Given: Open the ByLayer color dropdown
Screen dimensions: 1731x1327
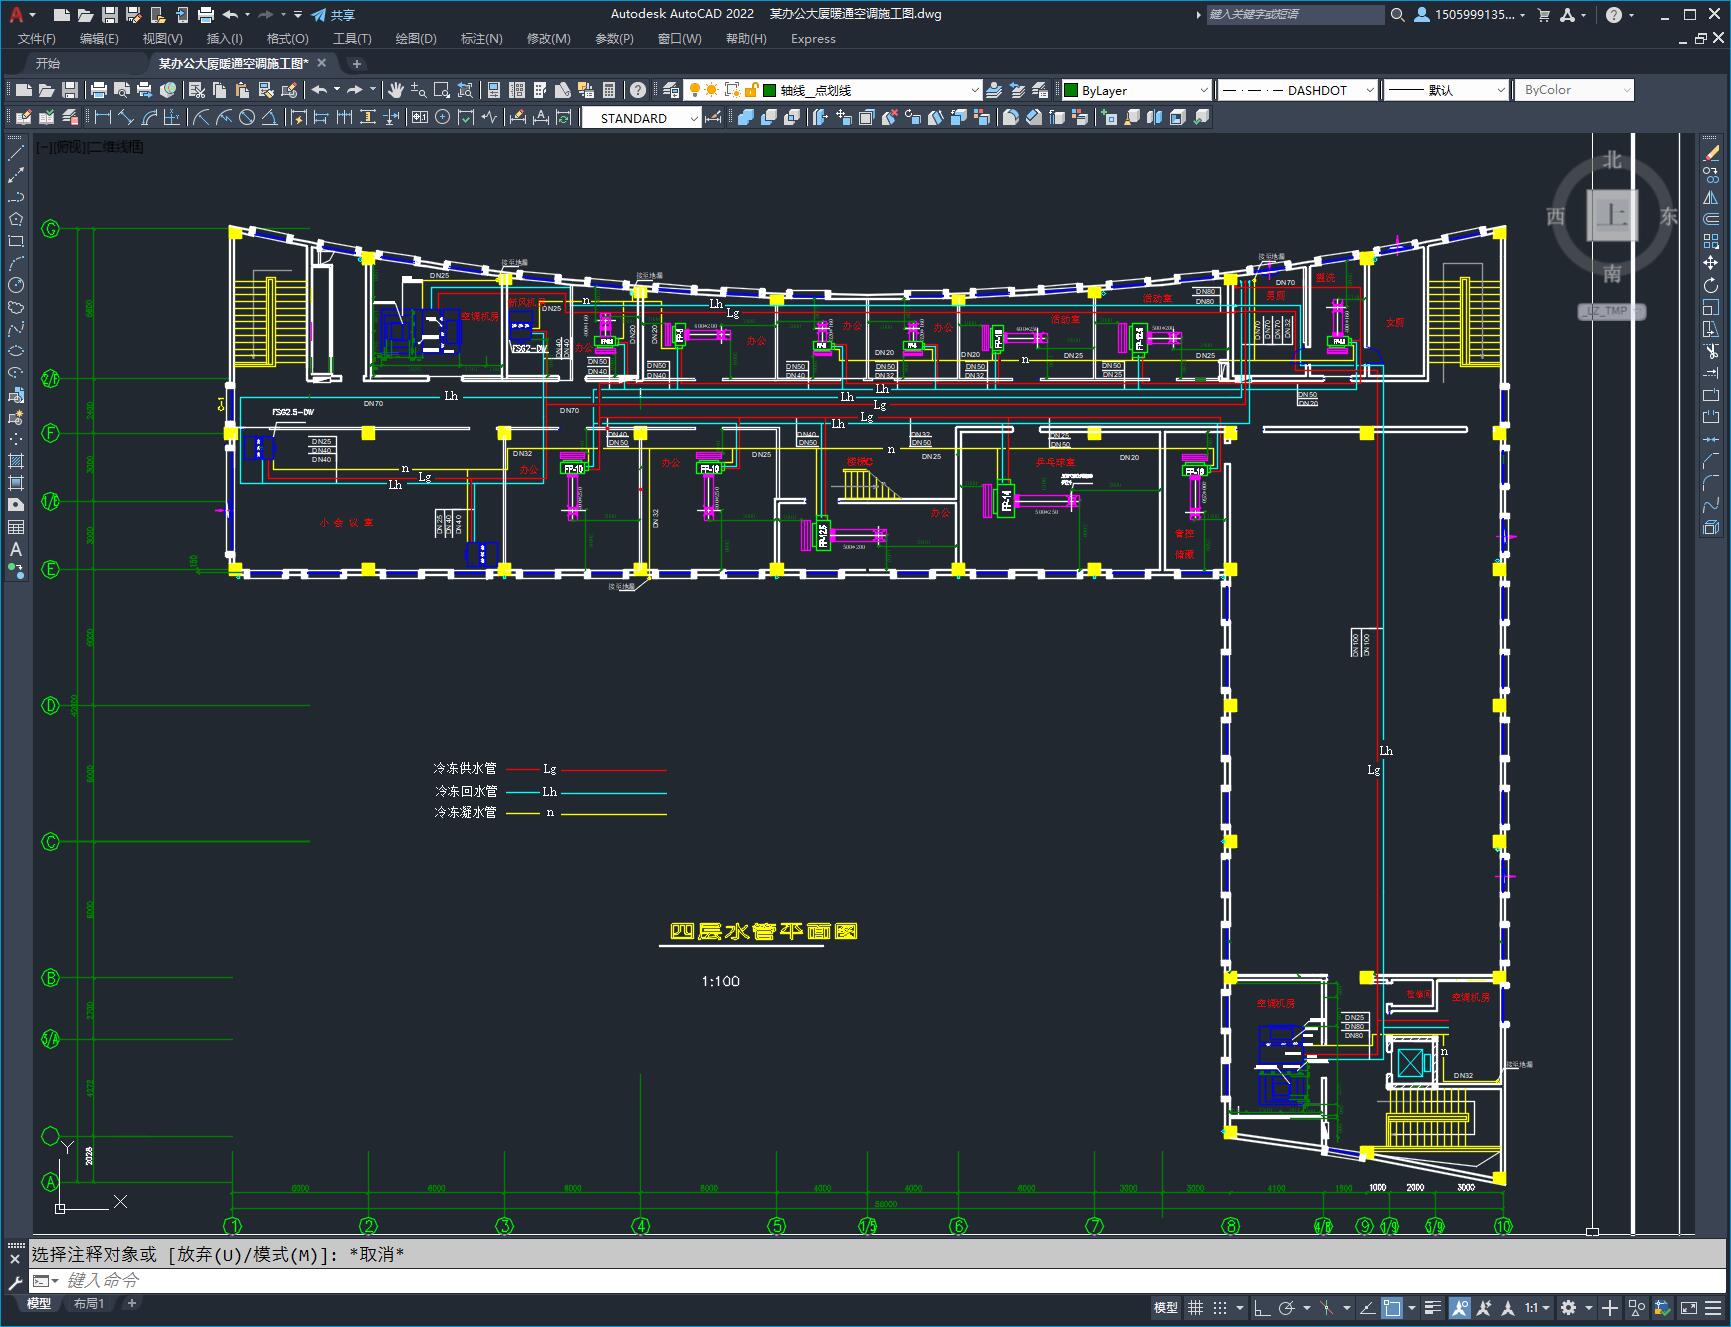Looking at the screenshot, I should (x=1203, y=90).
